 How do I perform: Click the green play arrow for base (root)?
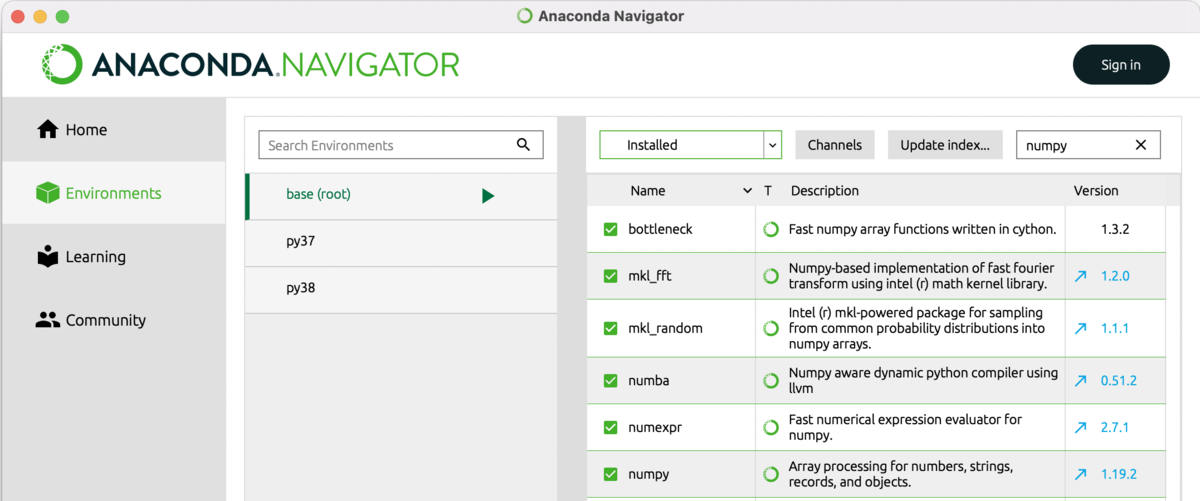(x=488, y=195)
